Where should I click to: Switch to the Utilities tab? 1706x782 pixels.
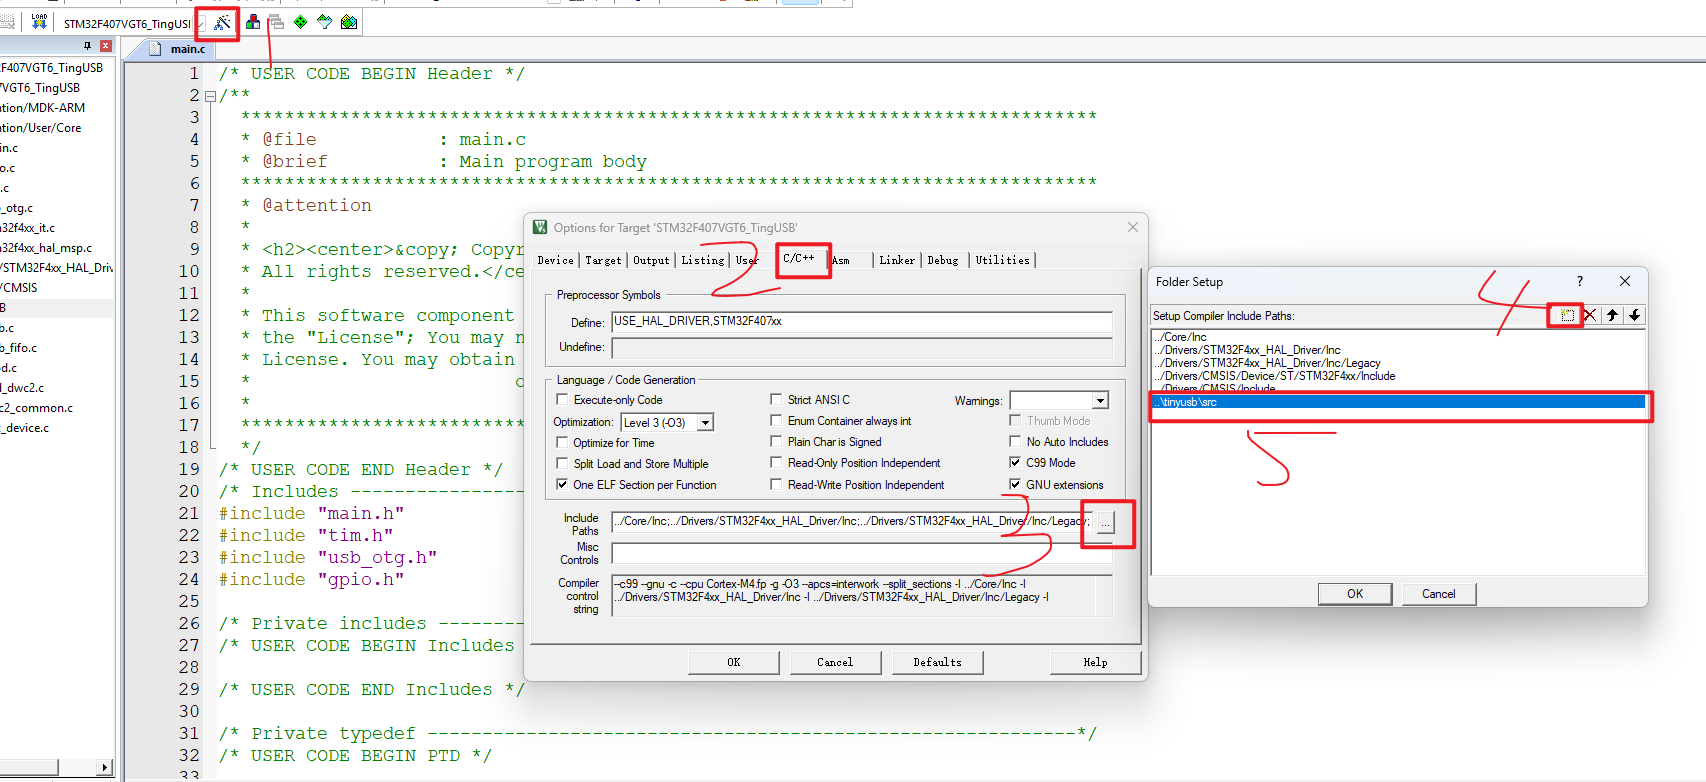tap(1002, 260)
